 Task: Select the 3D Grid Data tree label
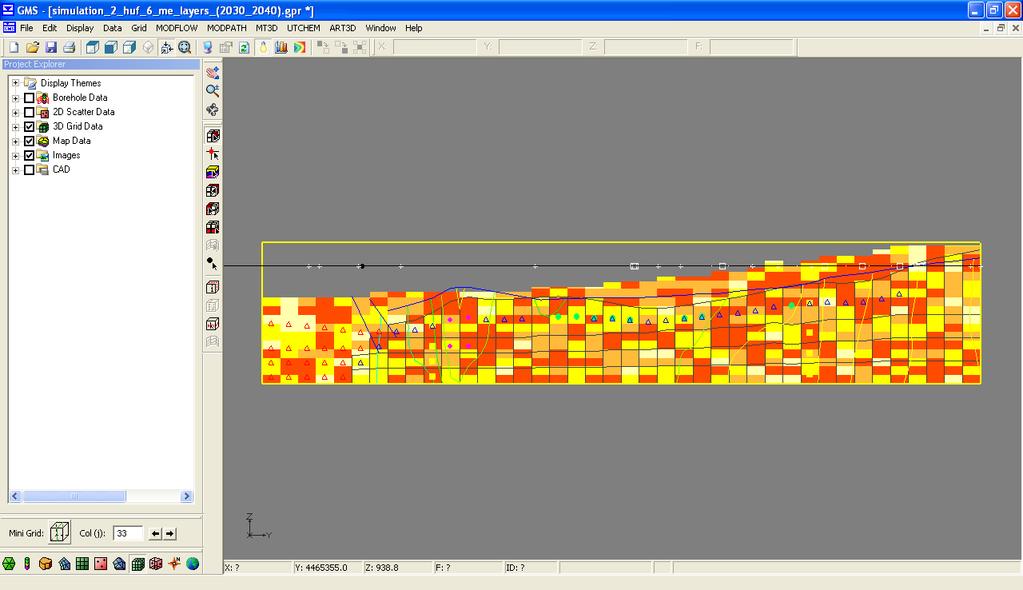pyautogui.click(x=77, y=127)
